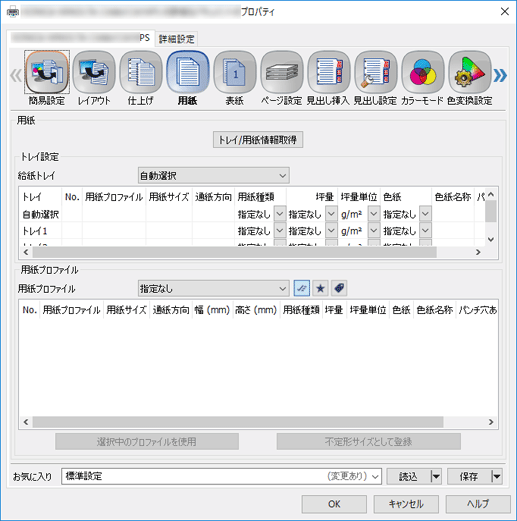Switch to the 詳細設定 tab

(x=176, y=39)
